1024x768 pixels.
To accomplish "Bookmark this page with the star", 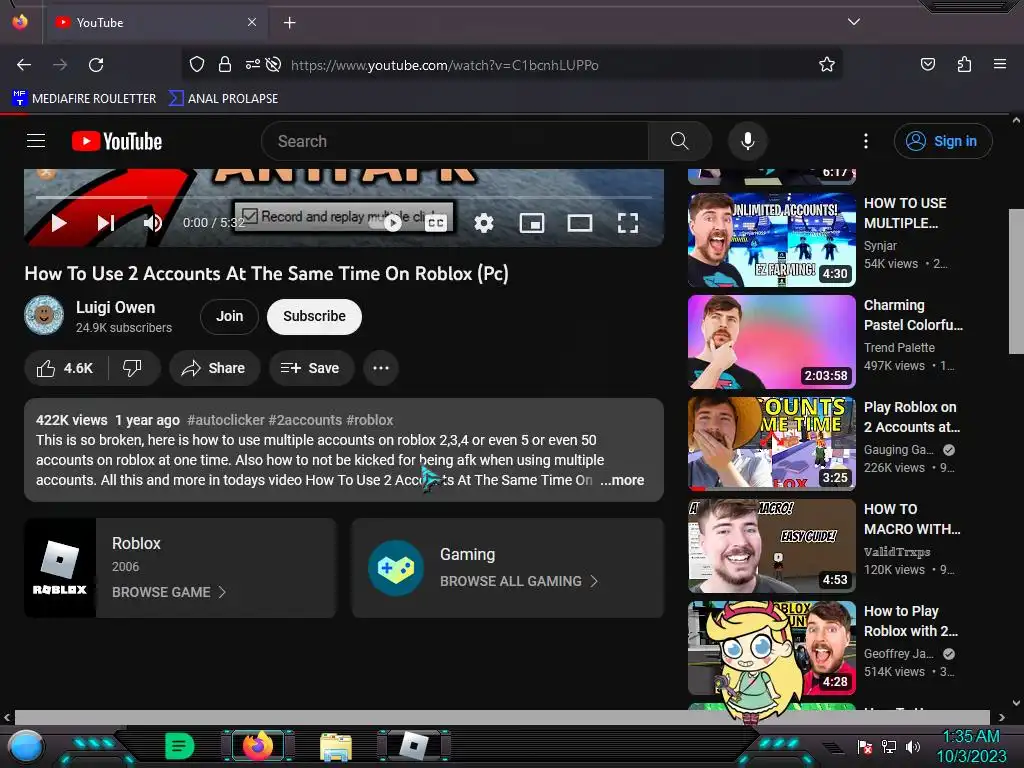I will click(827, 64).
